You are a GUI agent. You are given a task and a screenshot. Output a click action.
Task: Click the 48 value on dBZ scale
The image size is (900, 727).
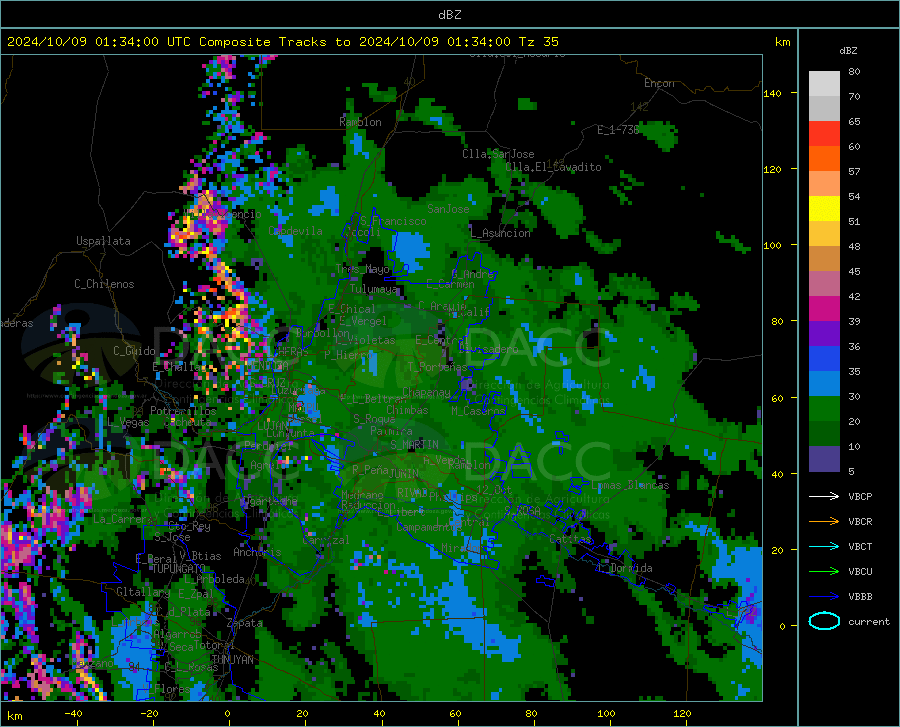pyautogui.click(x=854, y=247)
